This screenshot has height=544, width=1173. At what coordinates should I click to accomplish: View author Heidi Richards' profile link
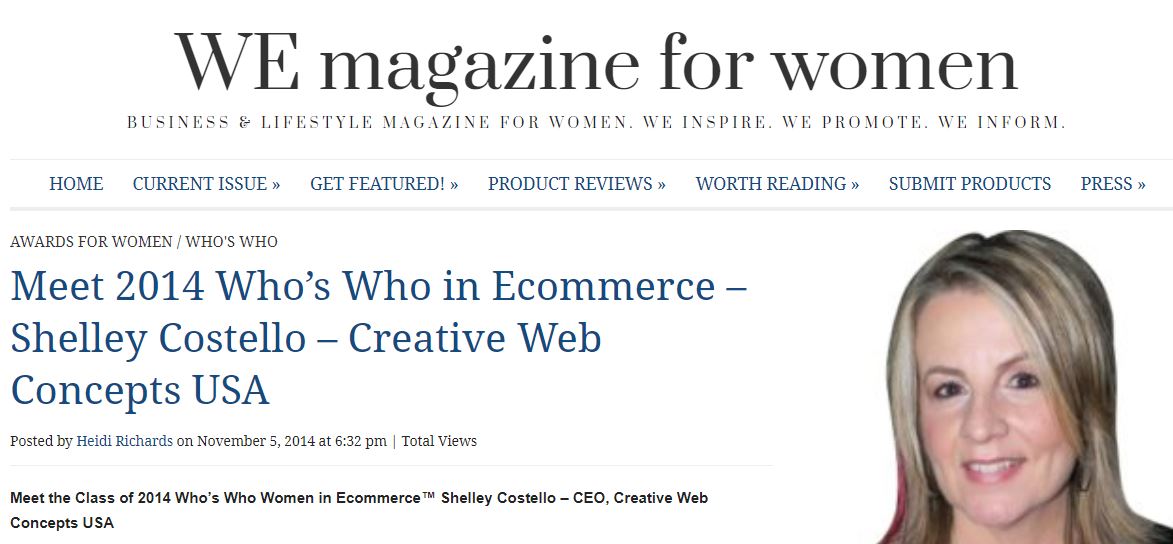coord(124,441)
